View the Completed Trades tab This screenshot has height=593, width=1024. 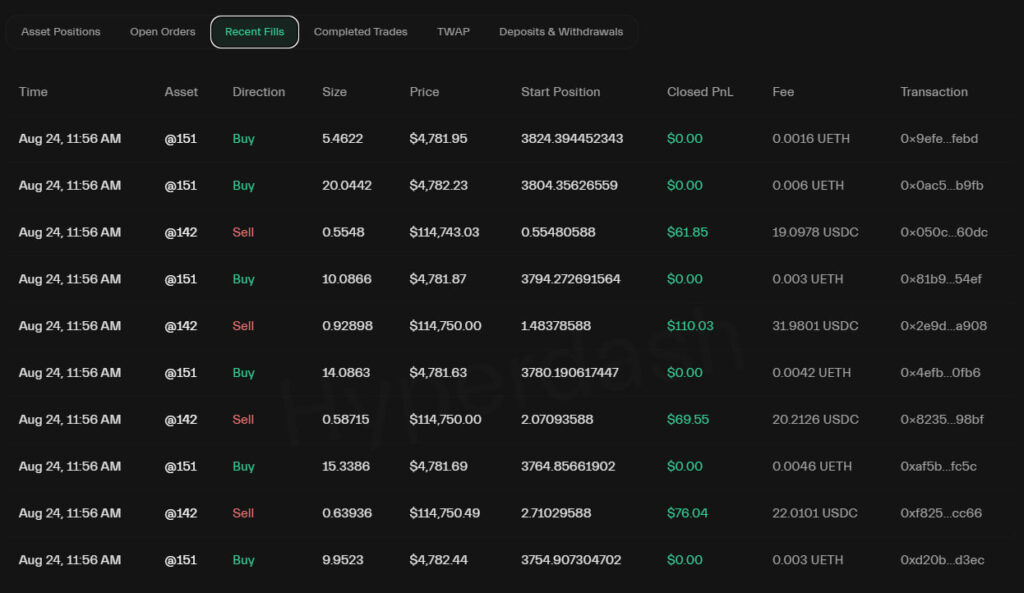coord(360,31)
